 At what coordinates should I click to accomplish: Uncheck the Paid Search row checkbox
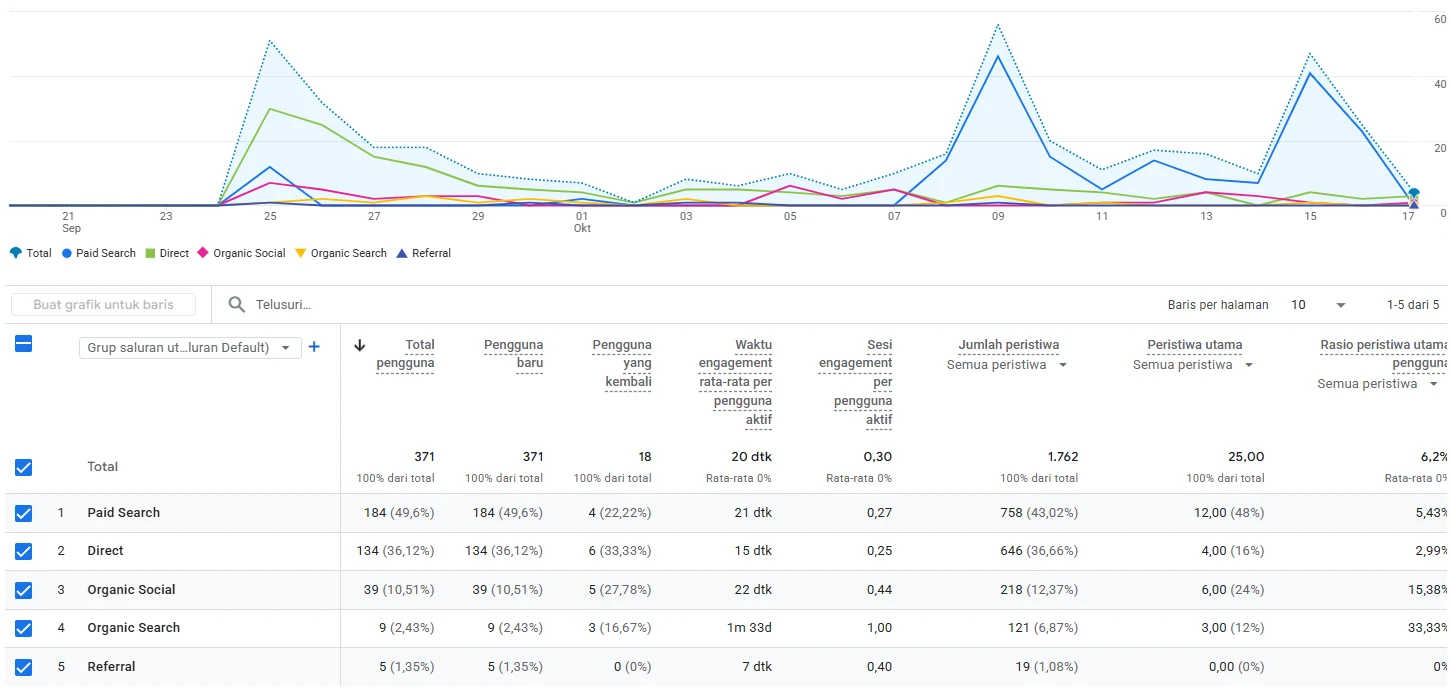[x=23, y=513]
